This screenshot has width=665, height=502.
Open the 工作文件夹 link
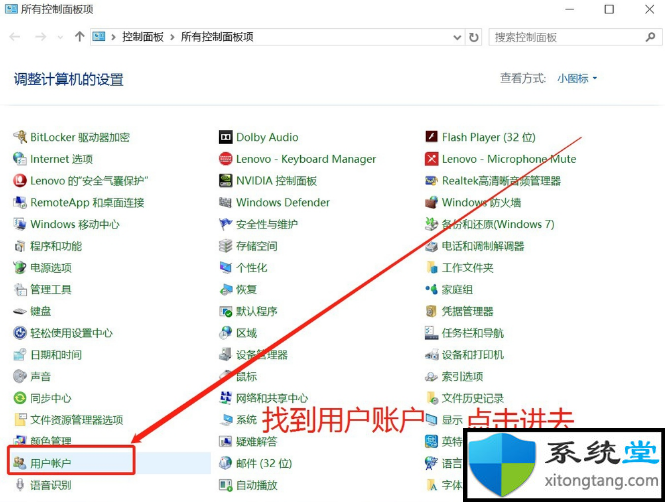(x=467, y=268)
